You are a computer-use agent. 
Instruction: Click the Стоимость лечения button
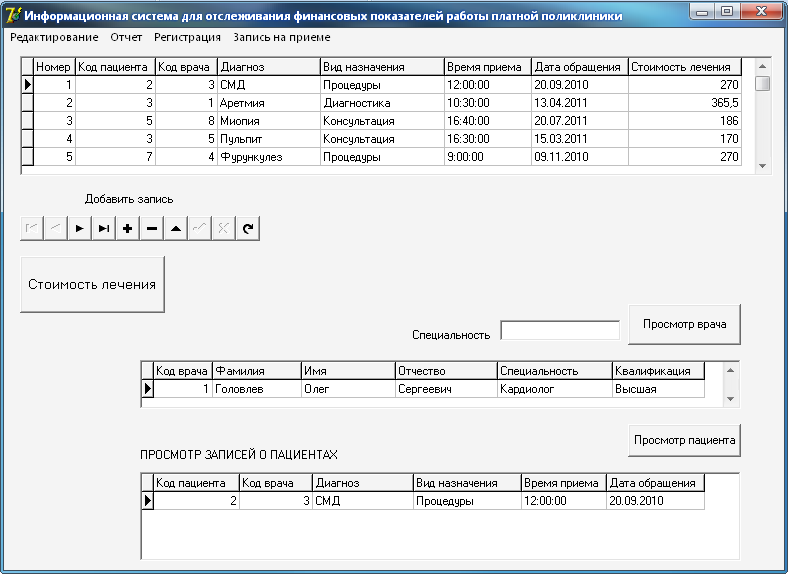click(x=92, y=284)
